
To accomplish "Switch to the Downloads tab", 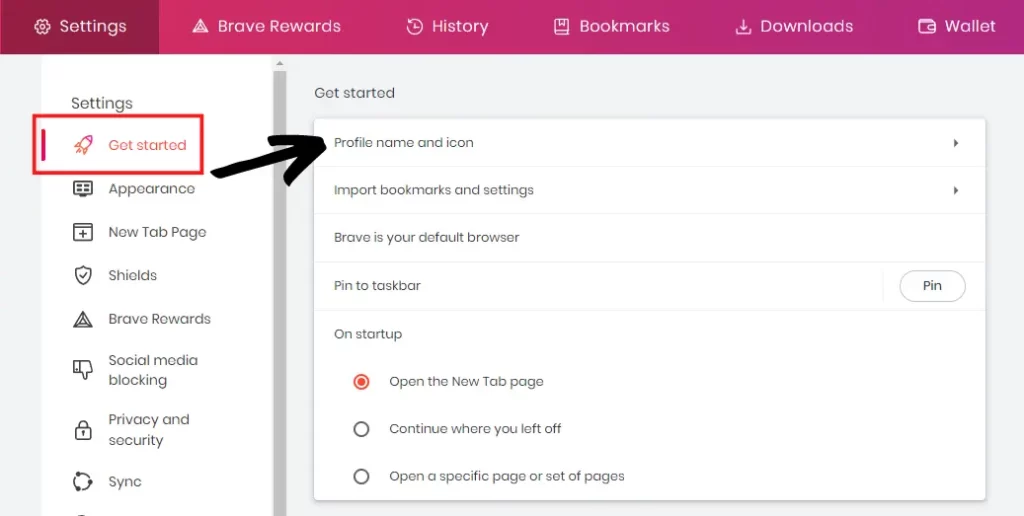I will [x=794, y=27].
